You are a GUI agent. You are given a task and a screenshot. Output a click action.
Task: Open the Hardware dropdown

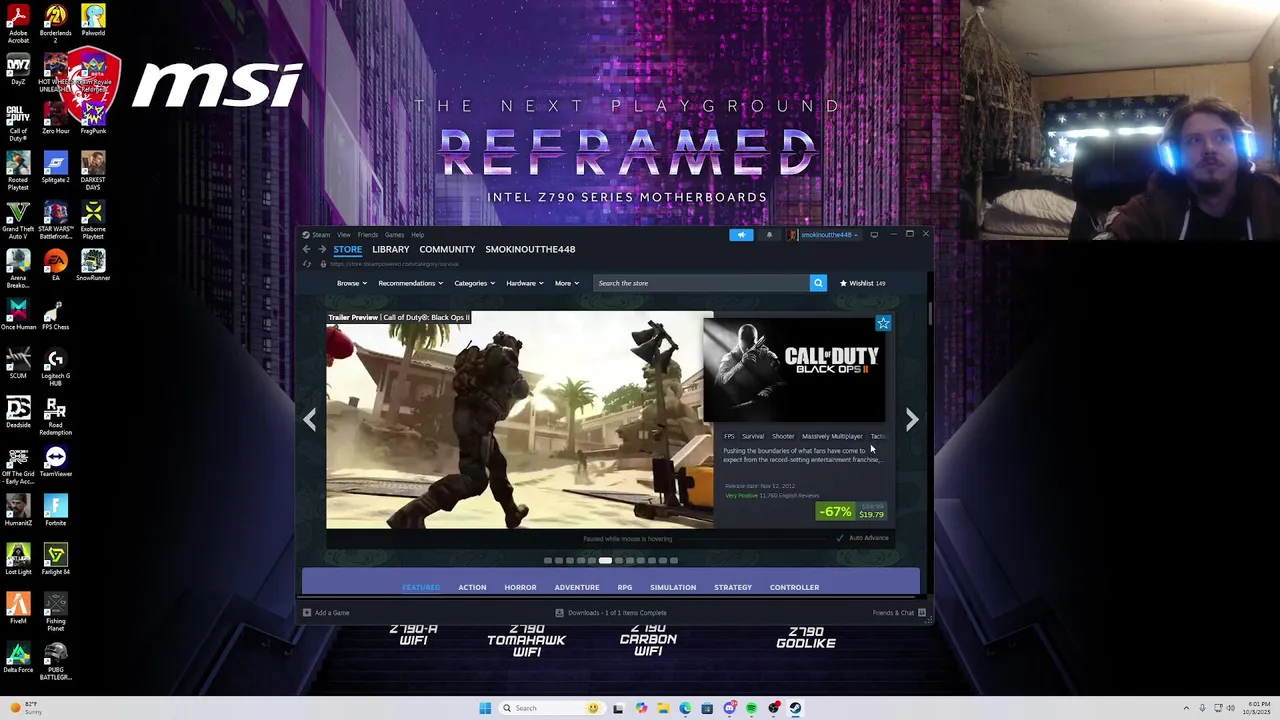click(x=525, y=283)
